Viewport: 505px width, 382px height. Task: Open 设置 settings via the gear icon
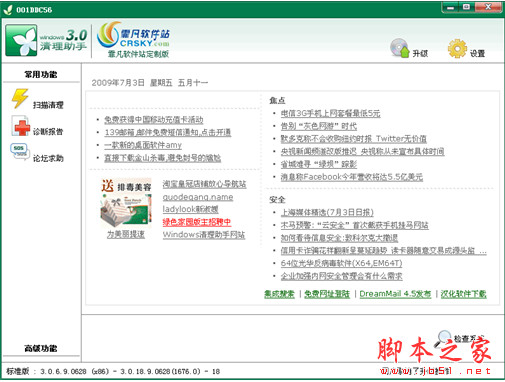(x=457, y=49)
